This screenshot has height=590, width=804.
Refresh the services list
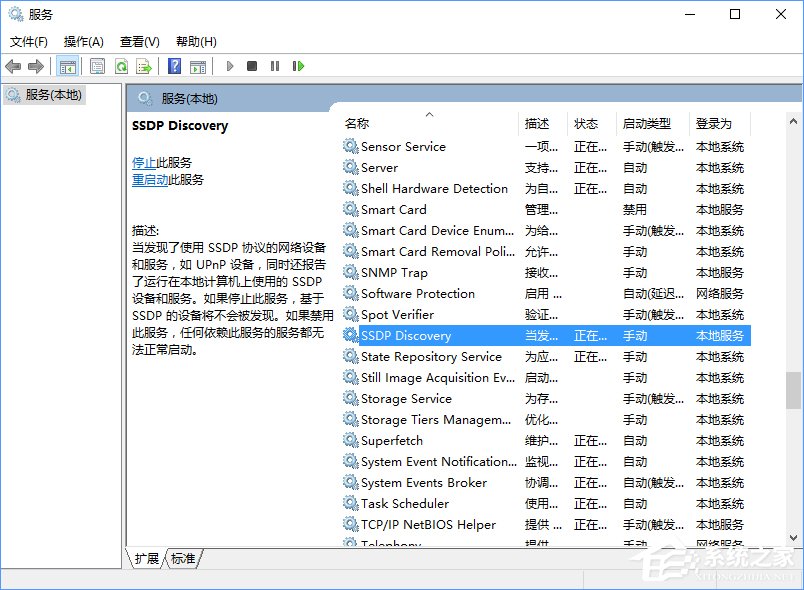click(120, 66)
